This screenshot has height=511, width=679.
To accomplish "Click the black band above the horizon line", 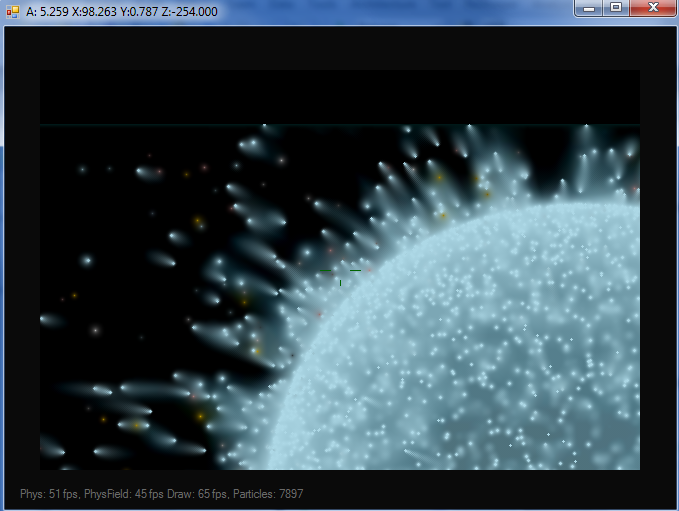I will [x=340, y=97].
